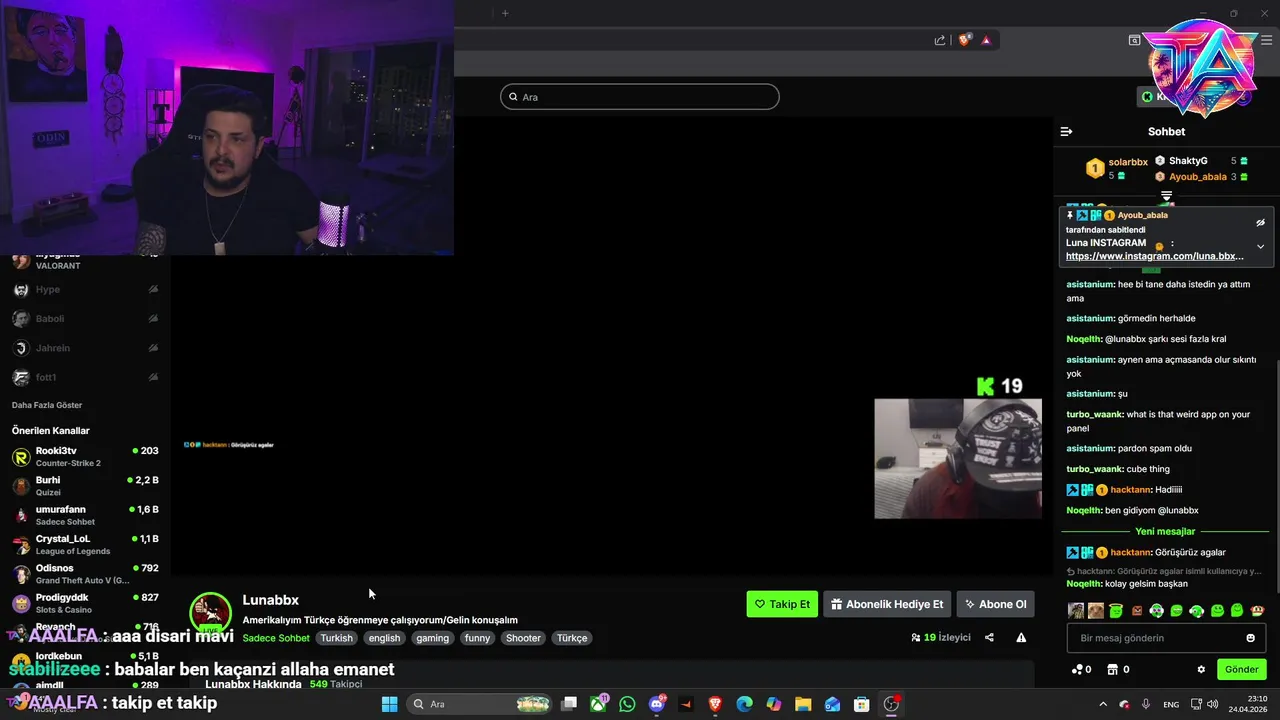Click Takip Et follow button
Viewport: 1280px width, 720px height.
pos(782,604)
